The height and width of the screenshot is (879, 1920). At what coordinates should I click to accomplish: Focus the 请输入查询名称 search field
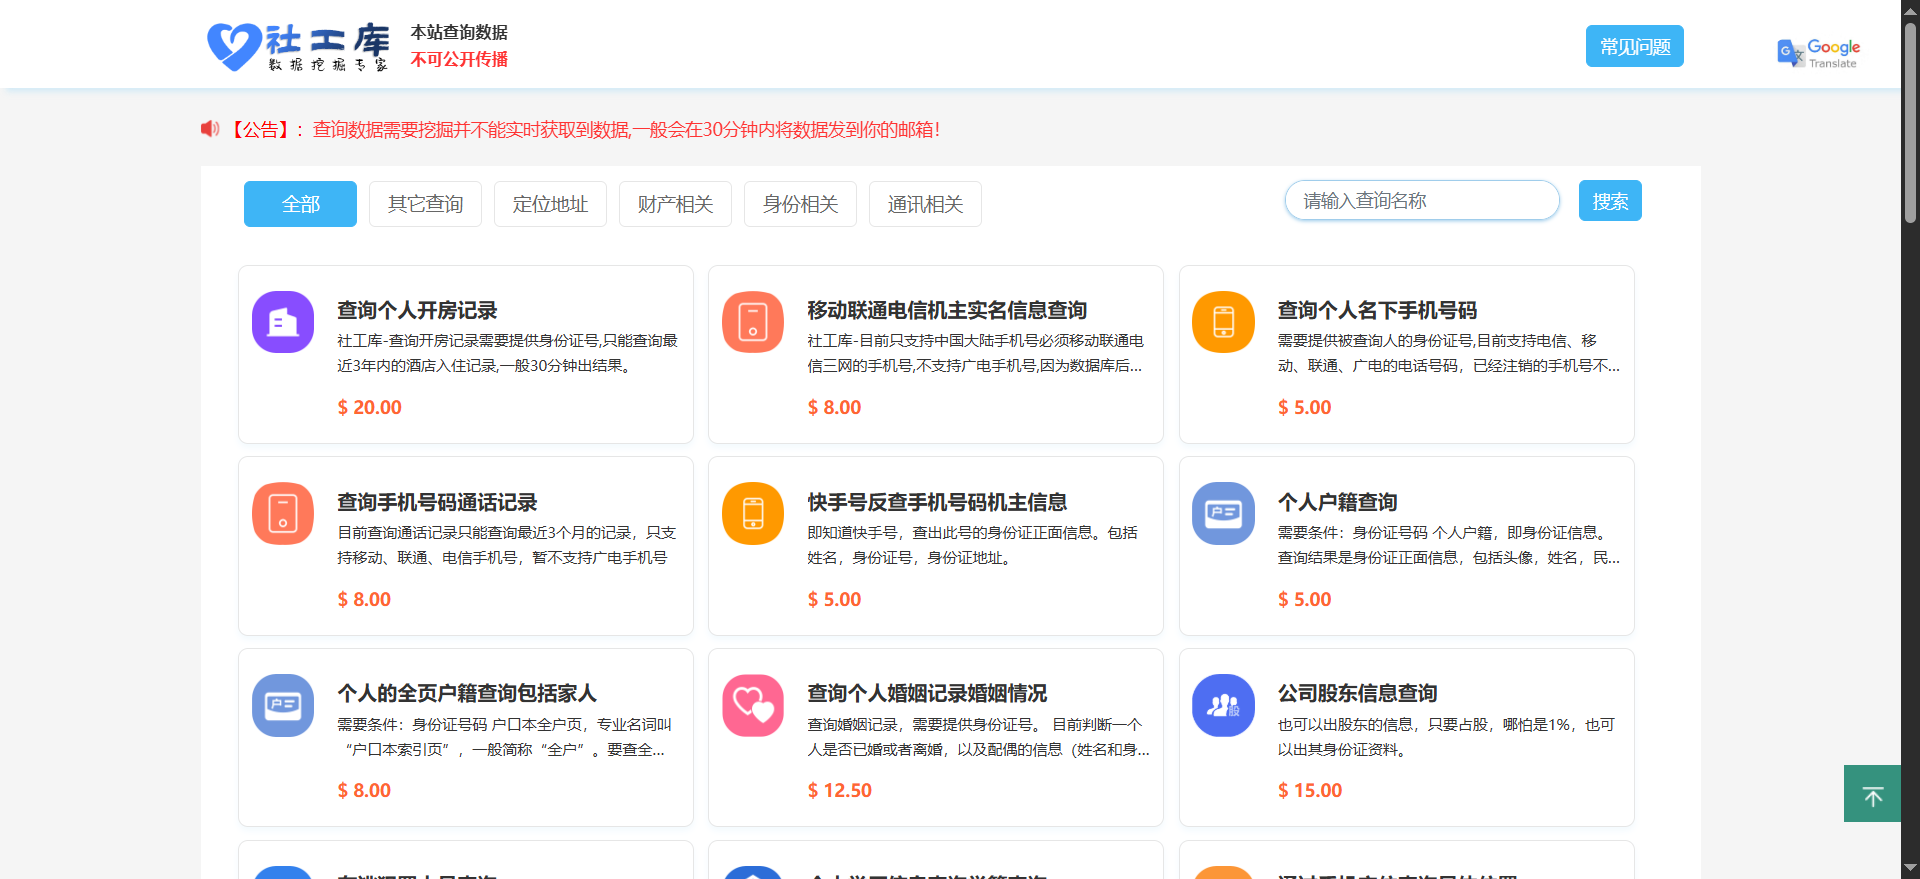point(1421,201)
